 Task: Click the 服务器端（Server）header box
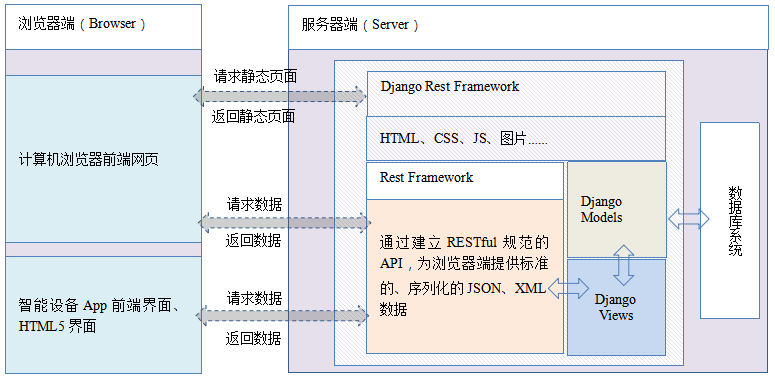click(528, 27)
